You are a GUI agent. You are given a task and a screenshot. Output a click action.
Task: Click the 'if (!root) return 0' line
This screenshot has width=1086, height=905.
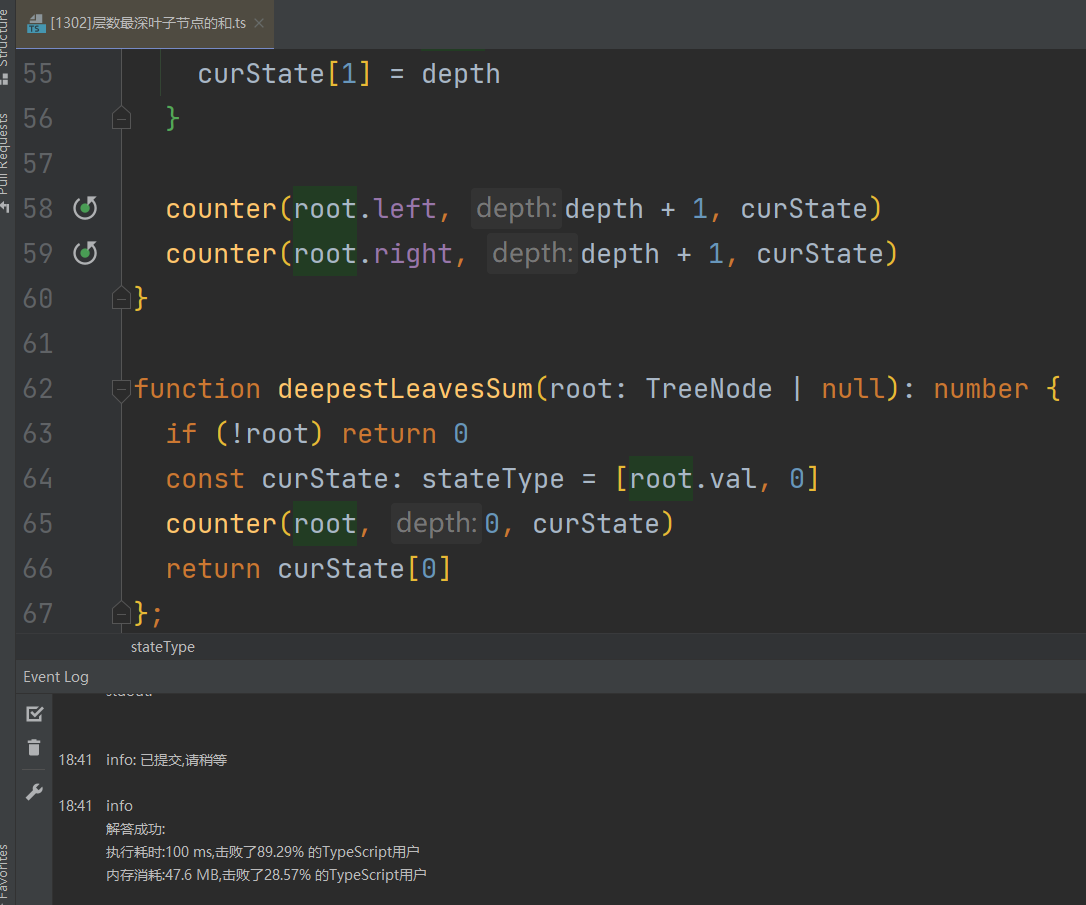[x=317, y=433]
